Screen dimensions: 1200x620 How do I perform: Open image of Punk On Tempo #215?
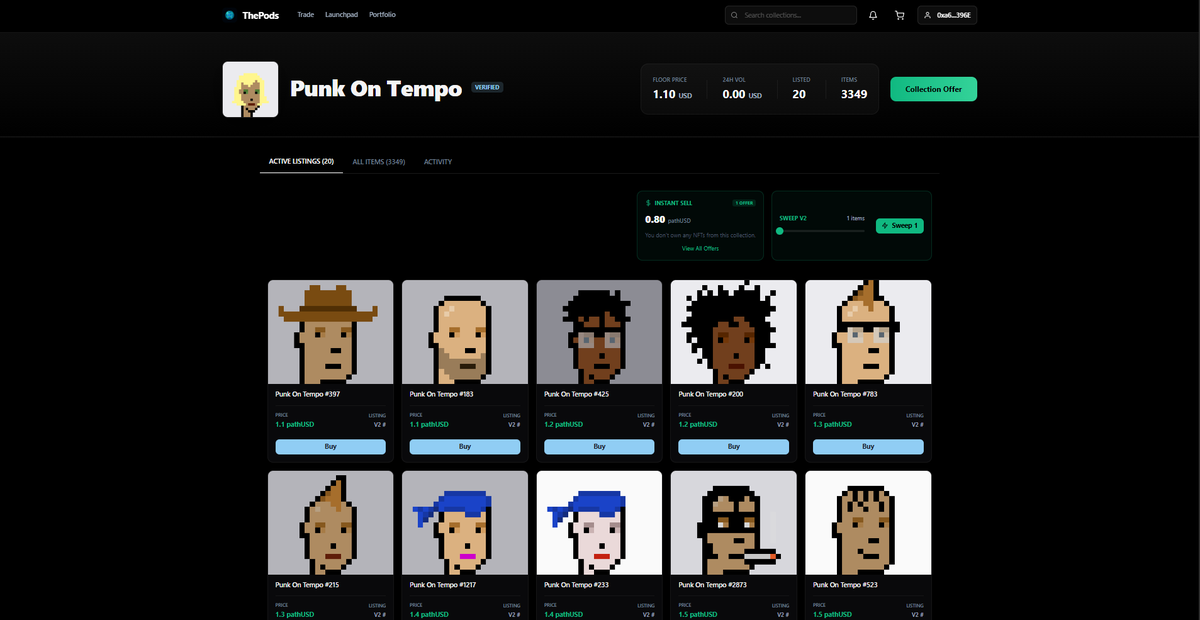331,523
